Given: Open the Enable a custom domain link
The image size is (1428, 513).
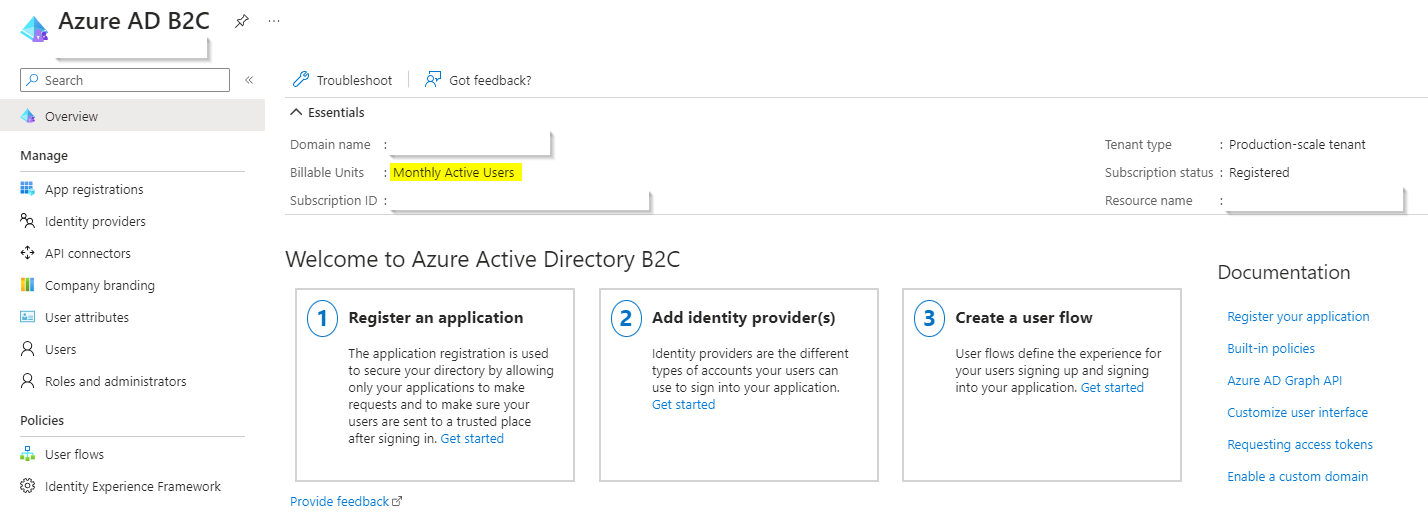Looking at the screenshot, I should click(1297, 476).
